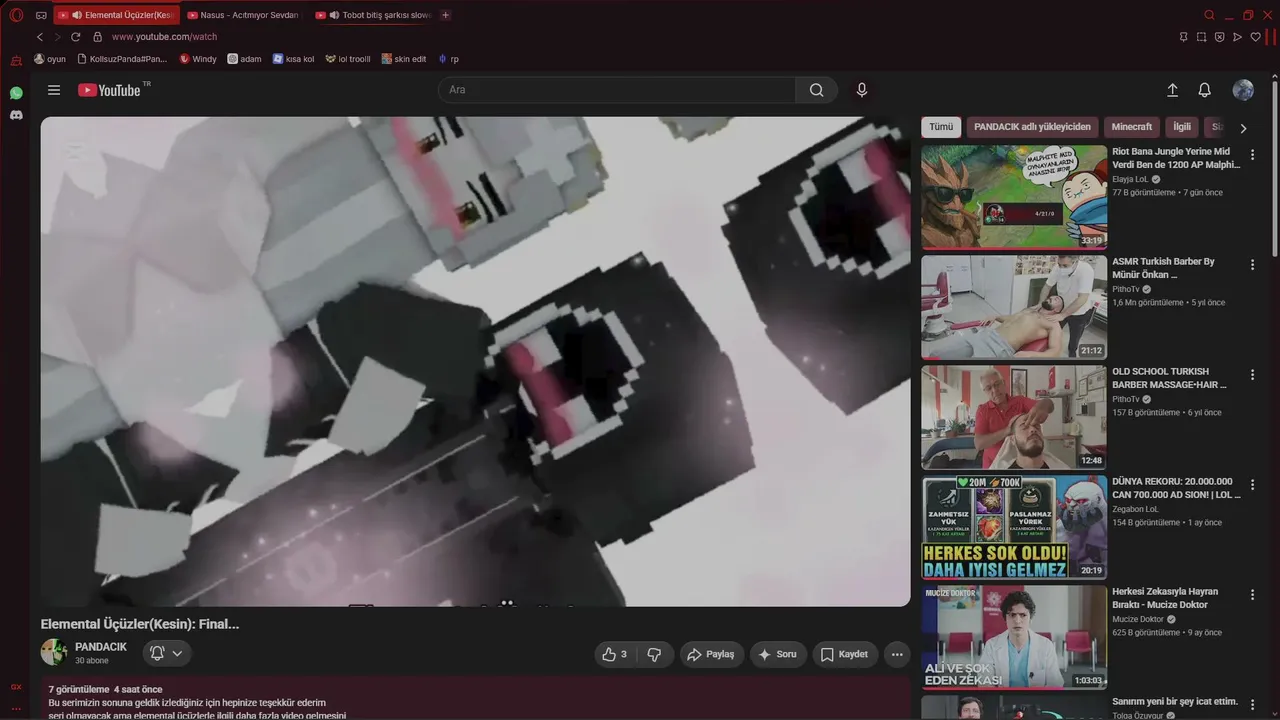Open the KollsuzPanda bookmark
1280x720 pixels.
(x=122, y=59)
